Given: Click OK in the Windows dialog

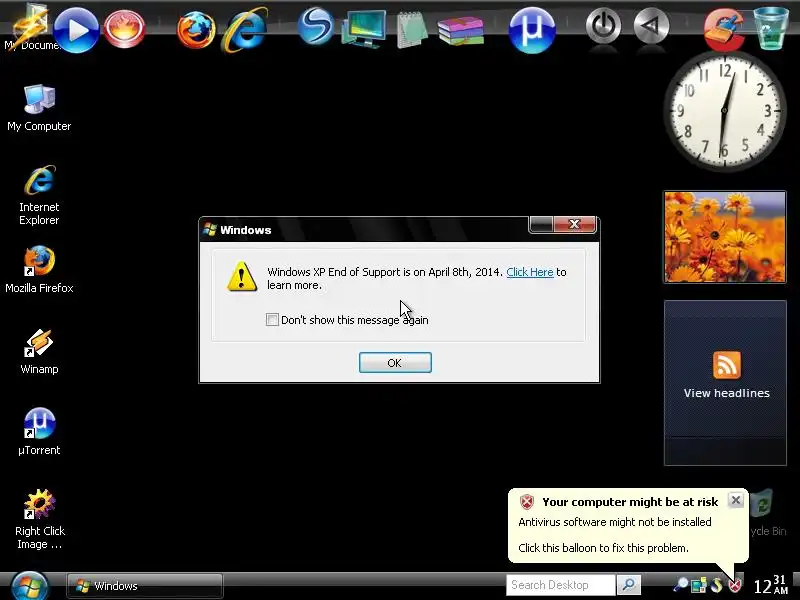Looking at the screenshot, I should click(395, 363).
